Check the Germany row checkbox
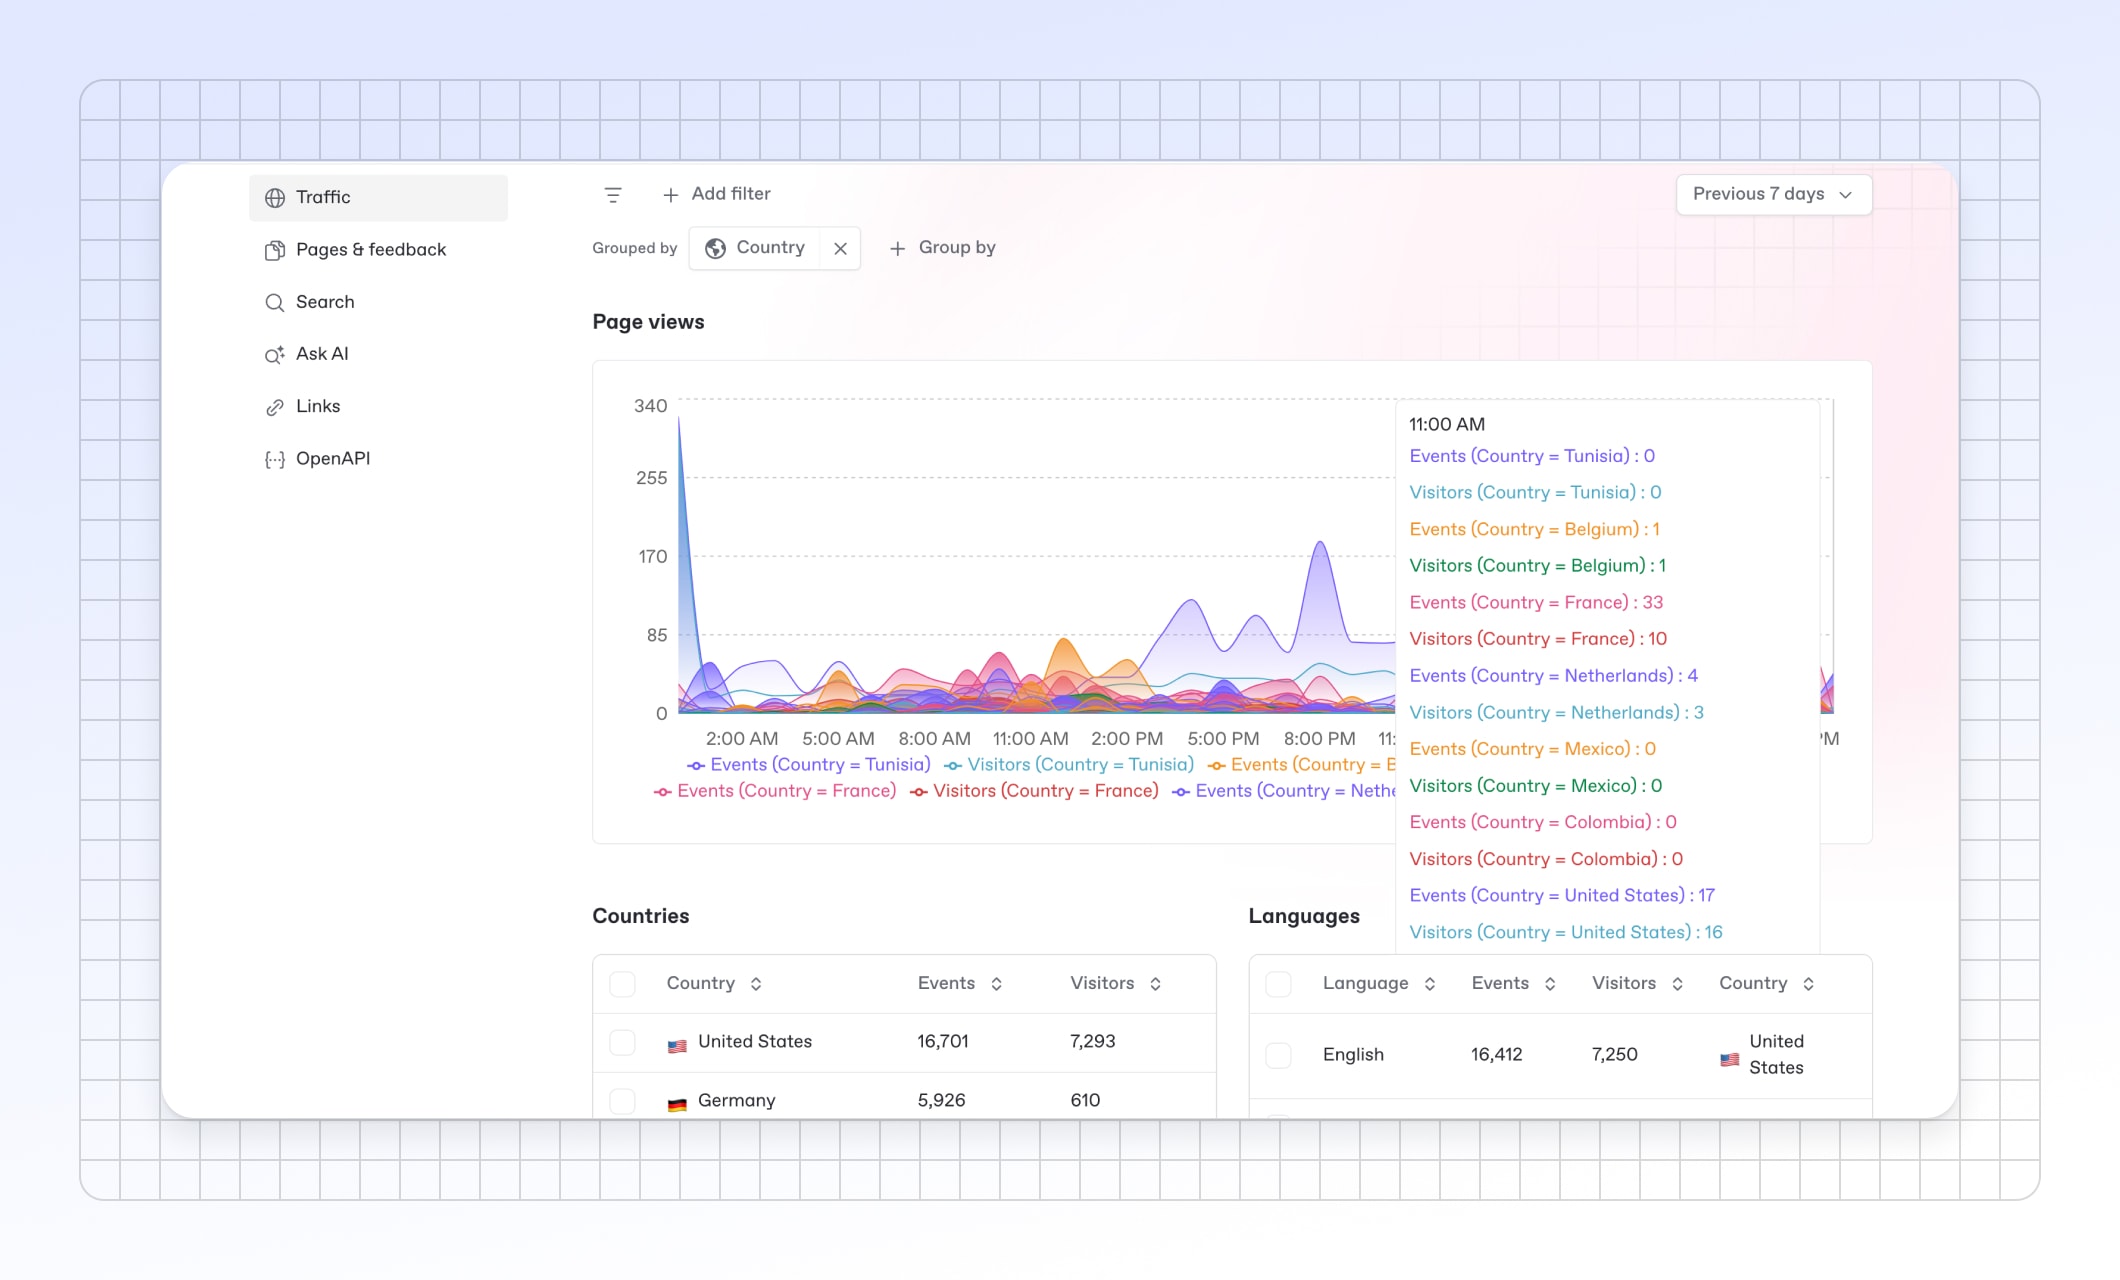The image size is (2120, 1280). tap(622, 1101)
